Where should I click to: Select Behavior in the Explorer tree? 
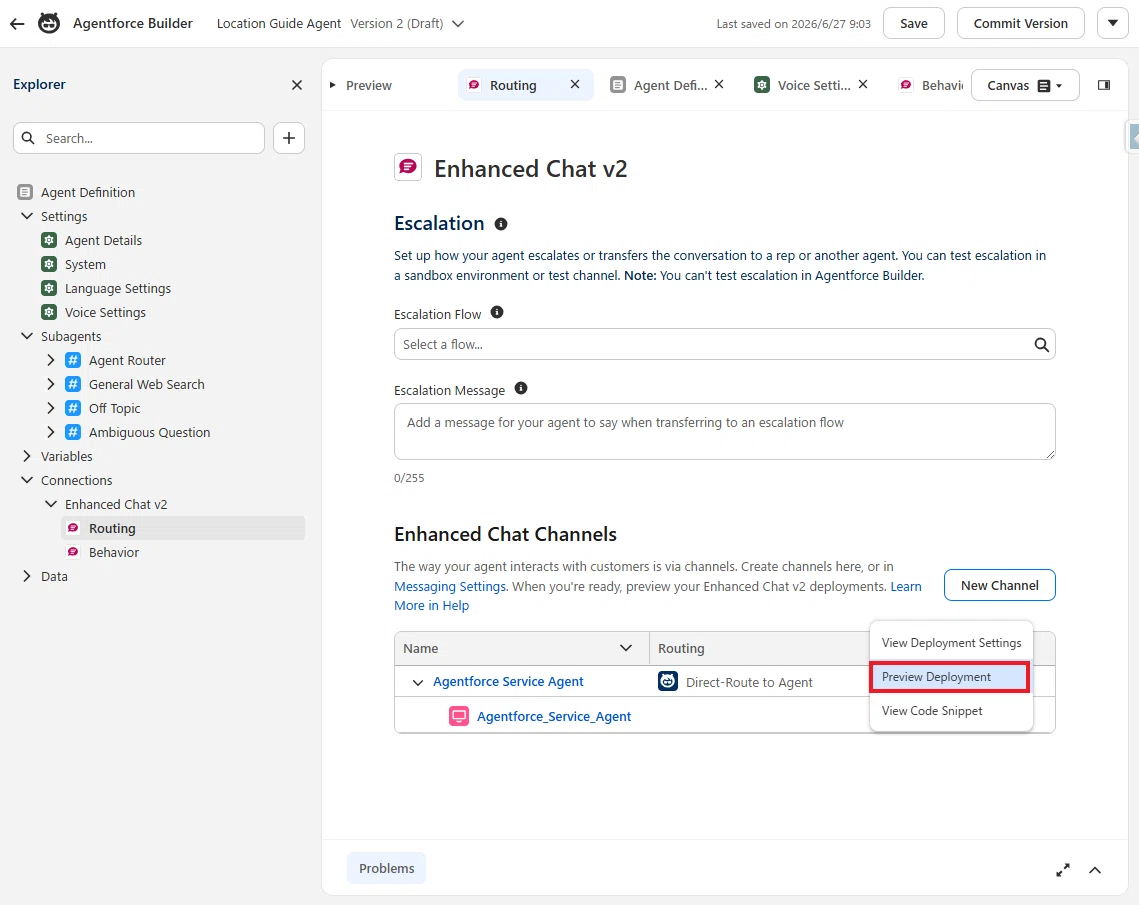113,552
